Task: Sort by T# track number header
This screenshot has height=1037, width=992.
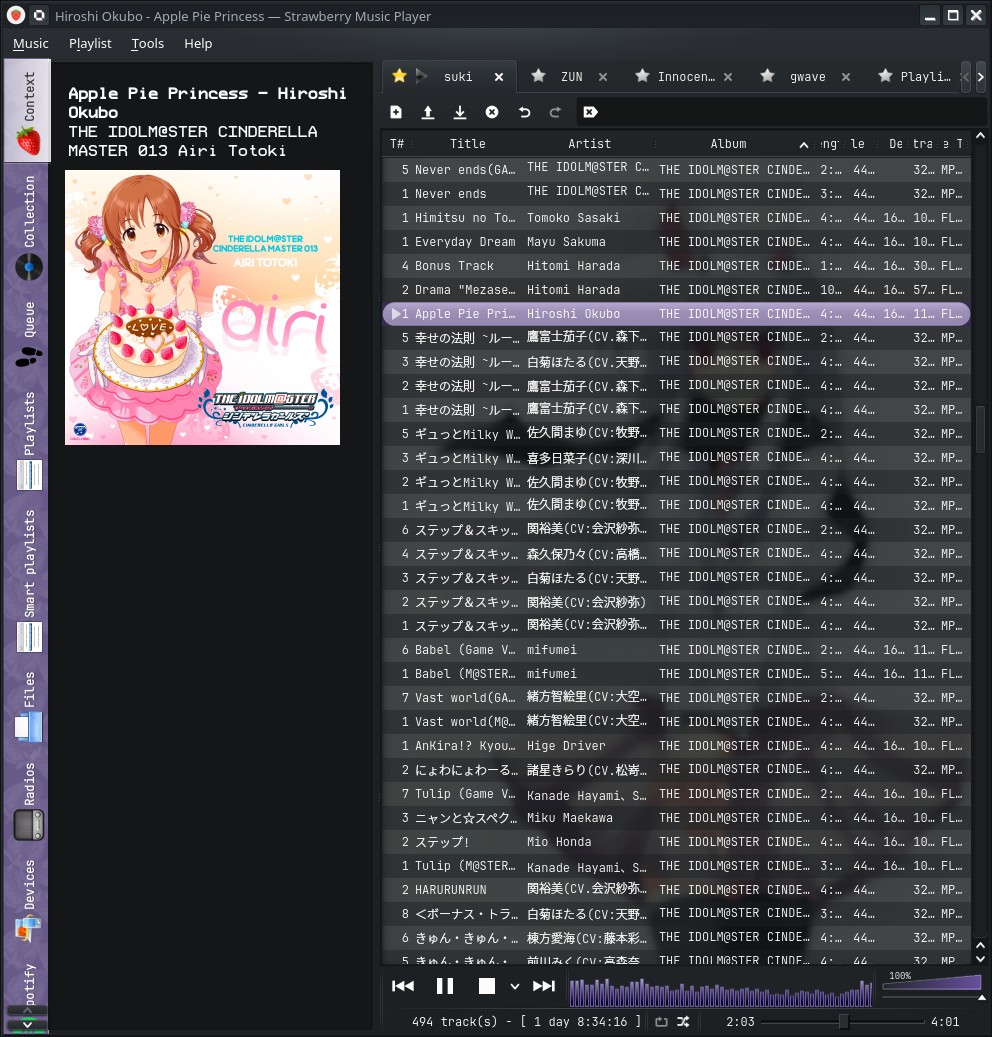Action: (x=397, y=144)
